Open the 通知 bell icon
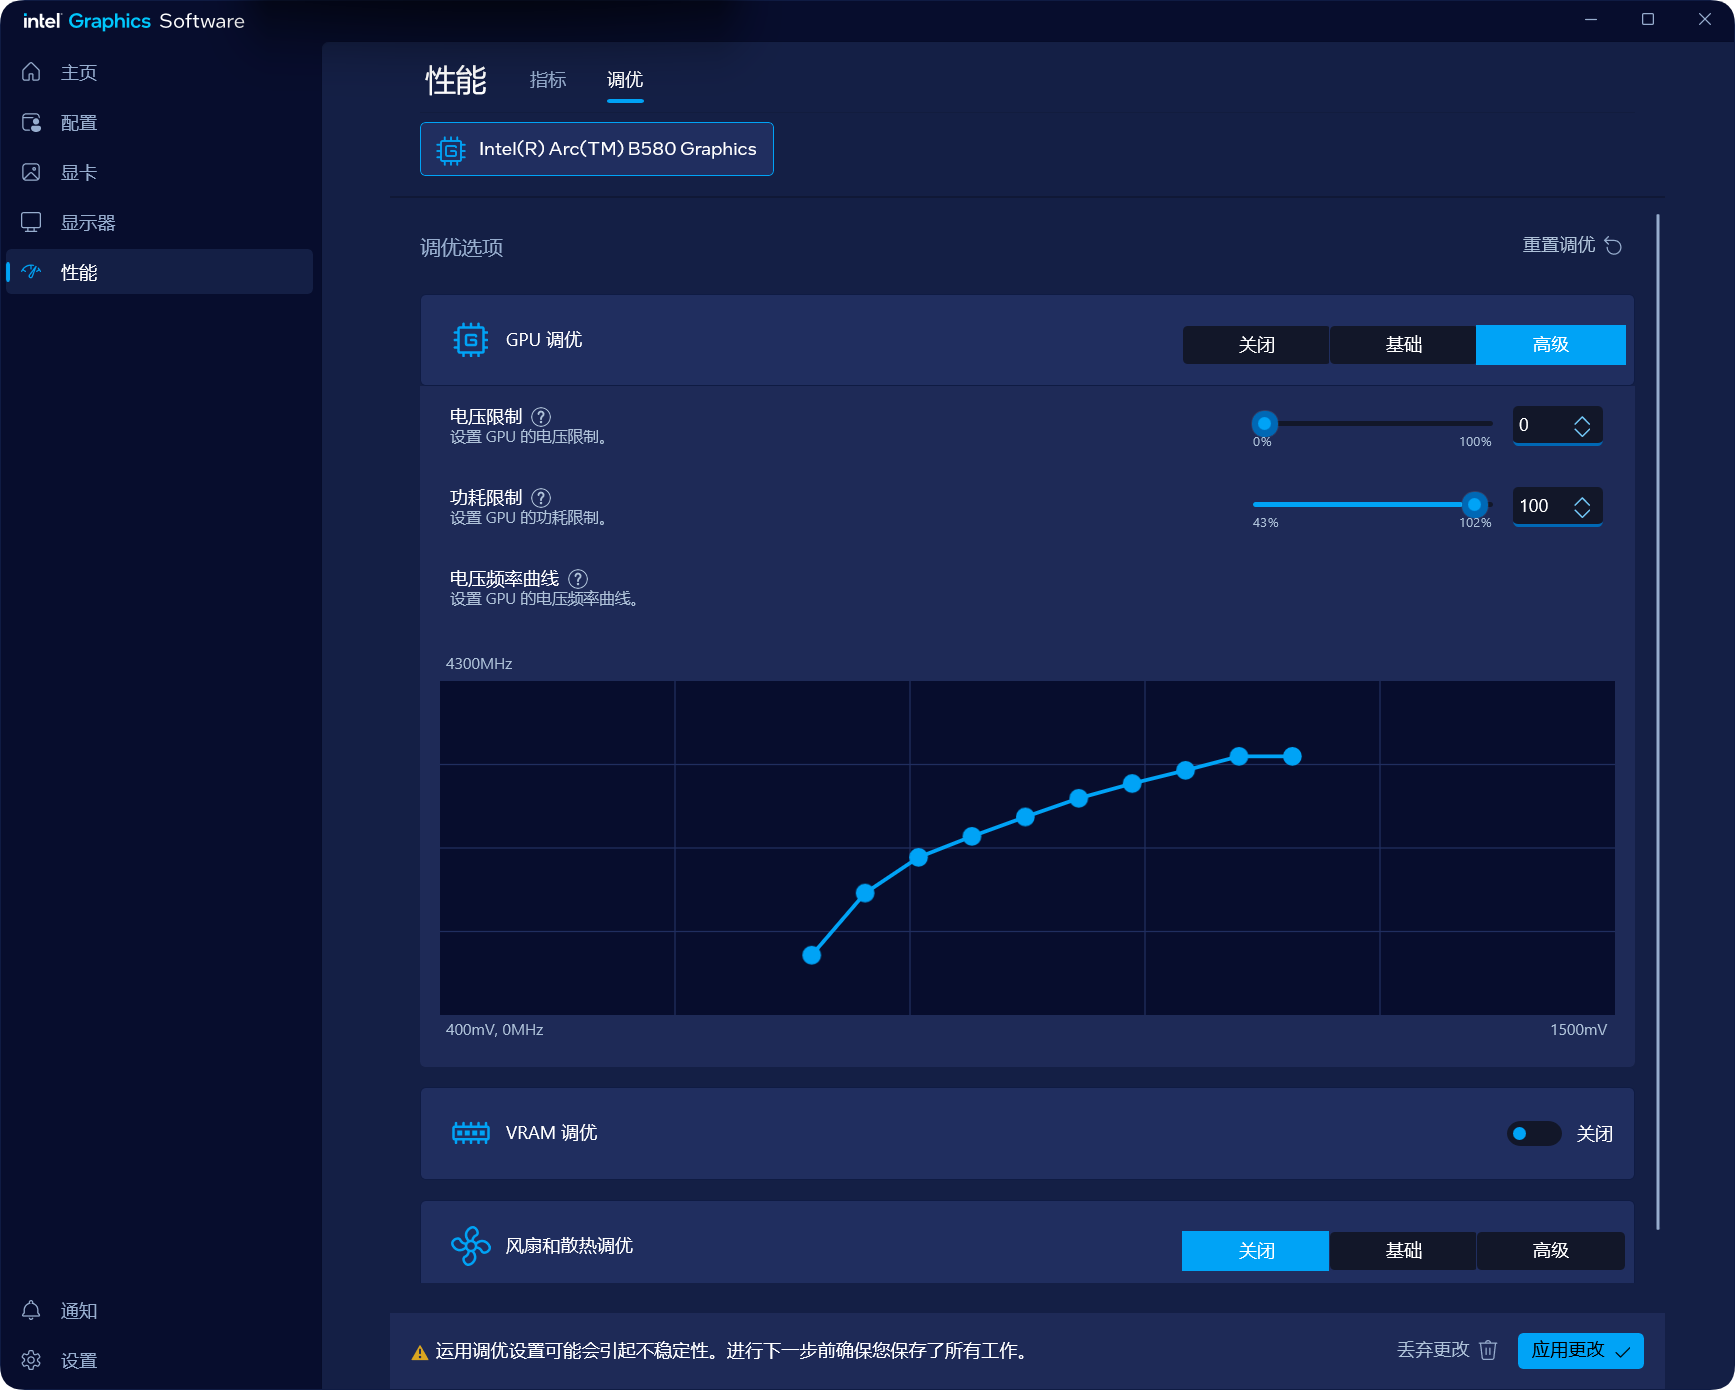The height and width of the screenshot is (1390, 1735). 31,1310
